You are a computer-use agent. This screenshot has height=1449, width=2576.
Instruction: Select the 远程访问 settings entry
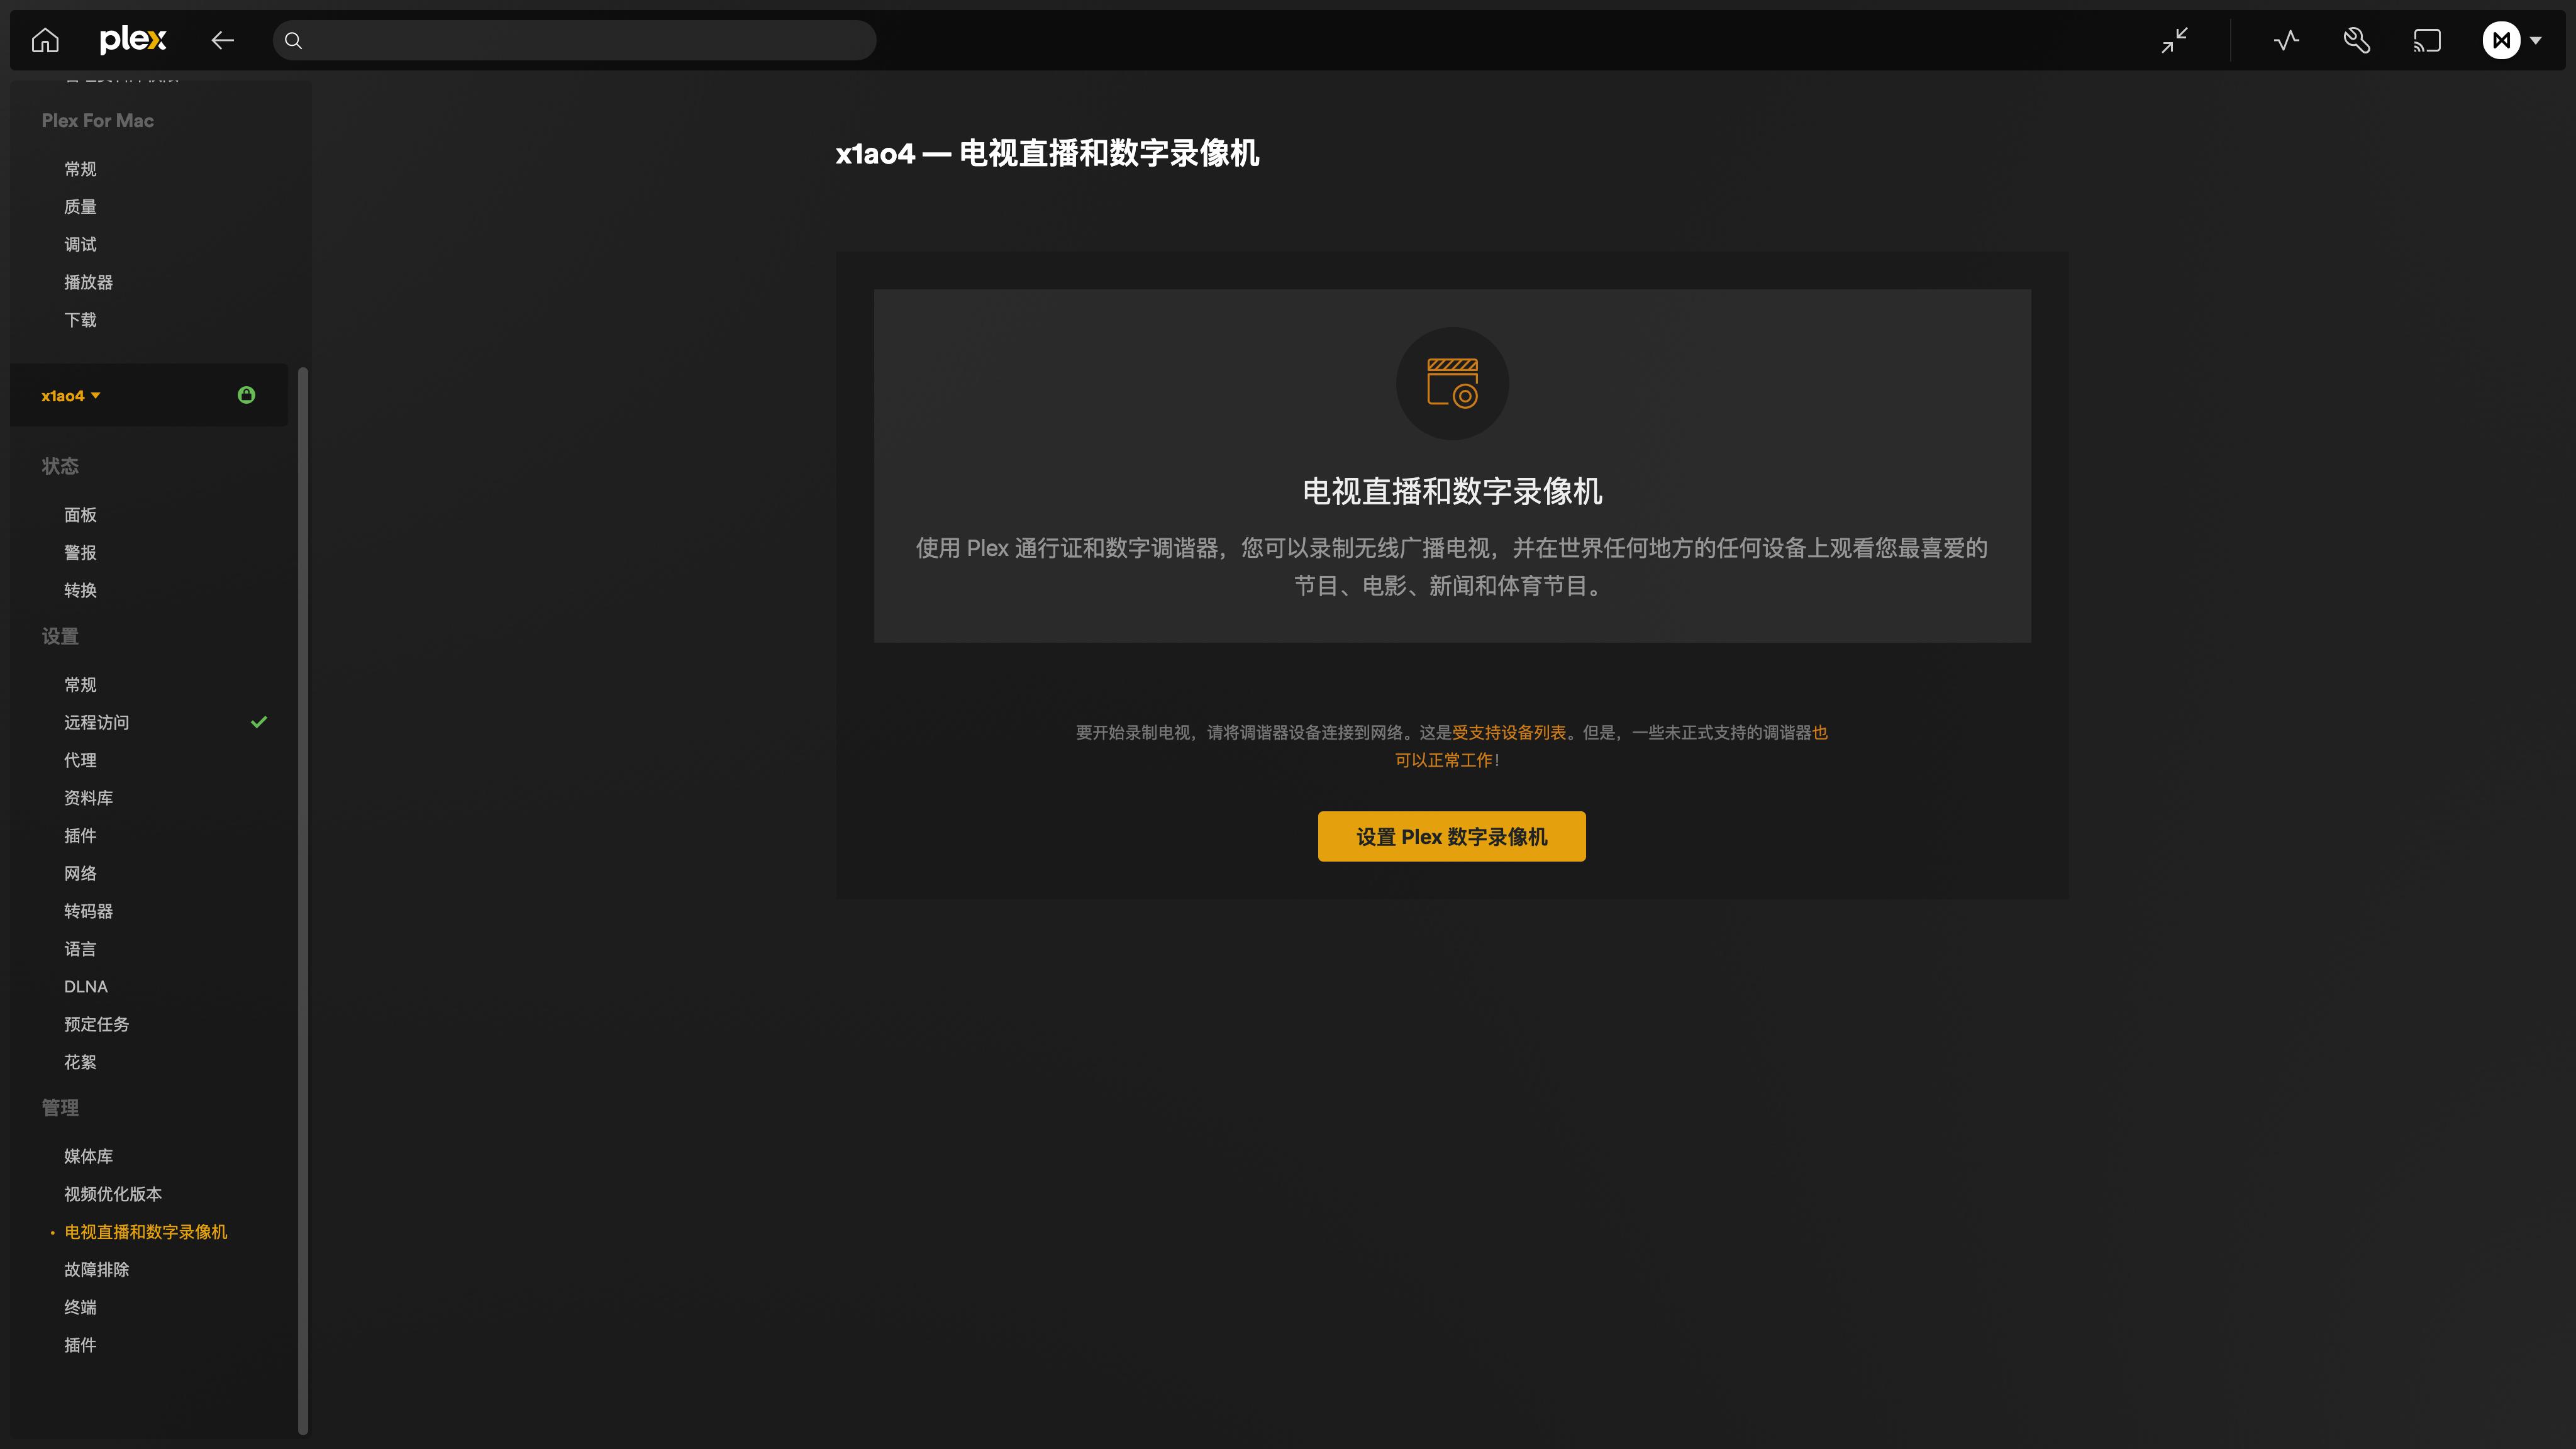[96, 722]
